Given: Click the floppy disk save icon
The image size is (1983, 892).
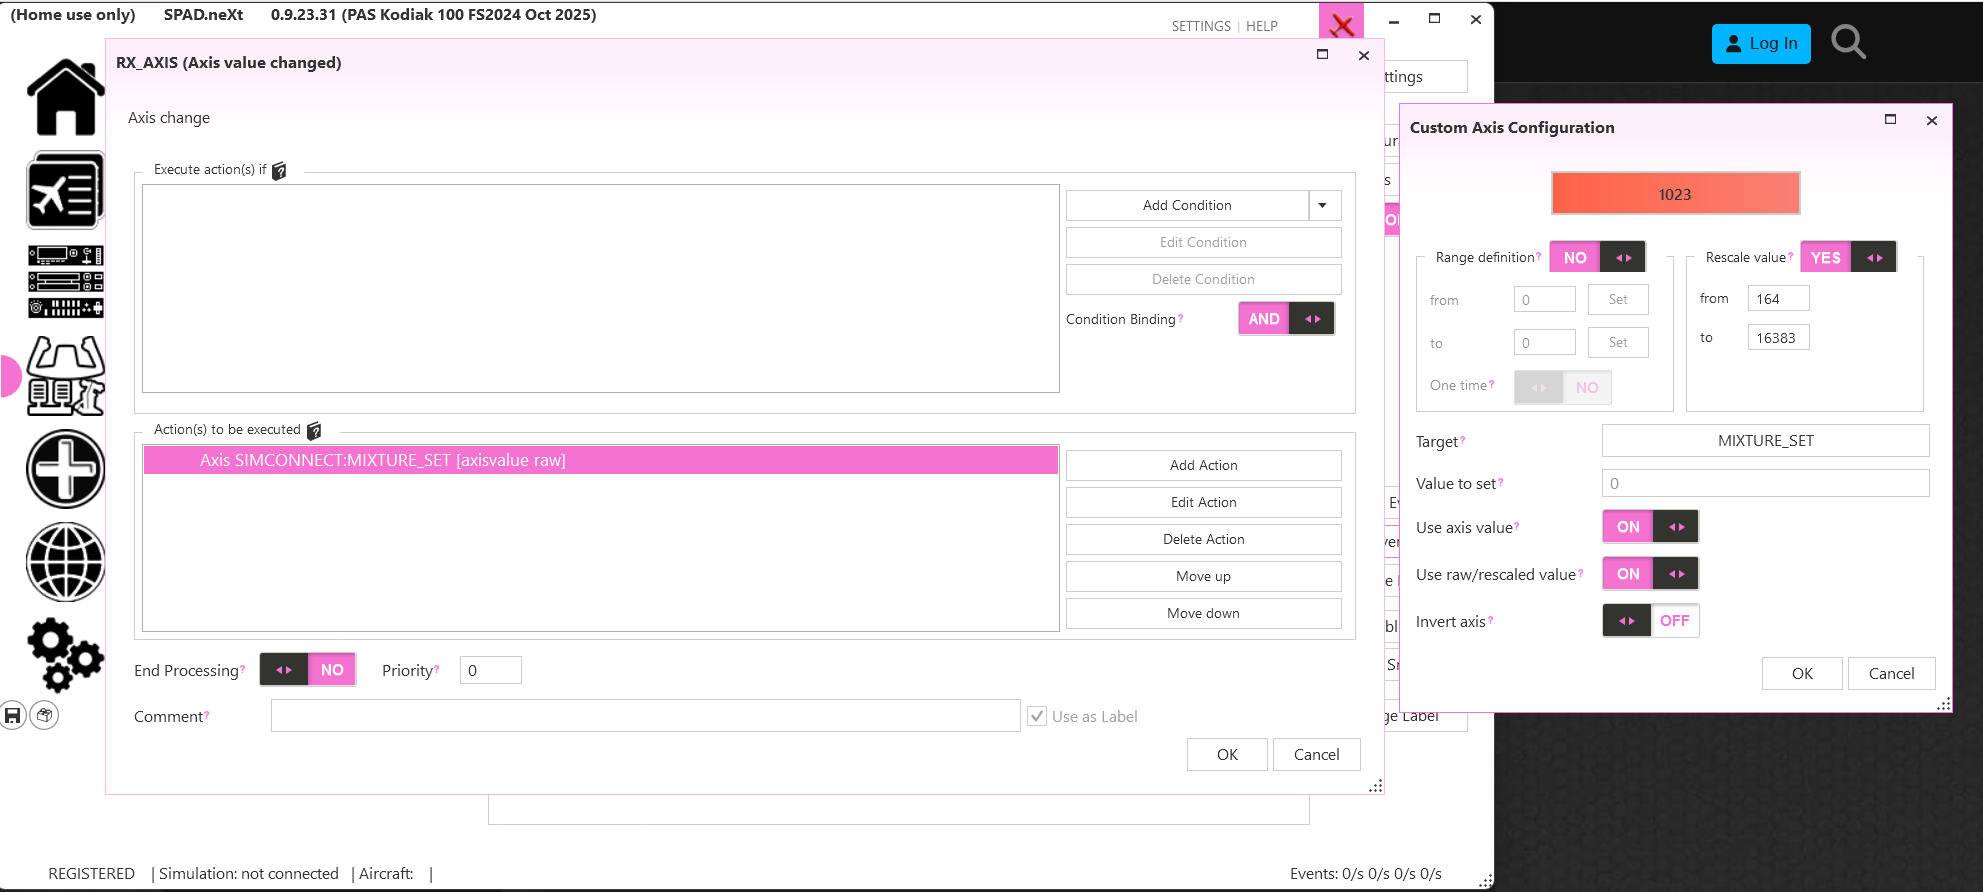Looking at the screenshot, I should pyautogui.click(x=13, y=715).
